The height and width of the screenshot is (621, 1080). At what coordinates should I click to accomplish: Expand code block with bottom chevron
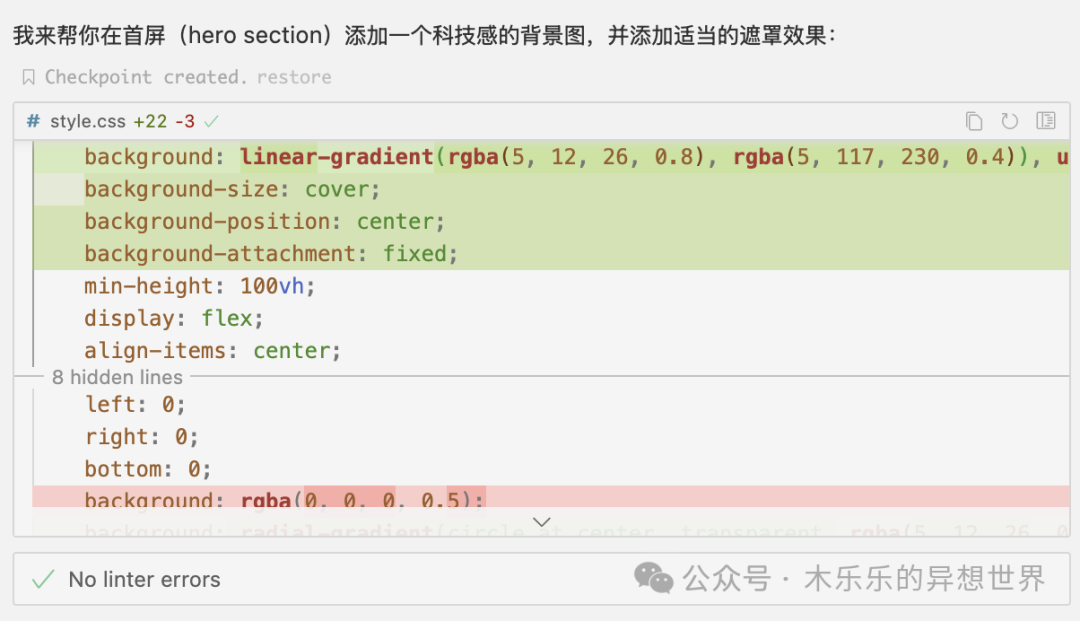point(542,521)
